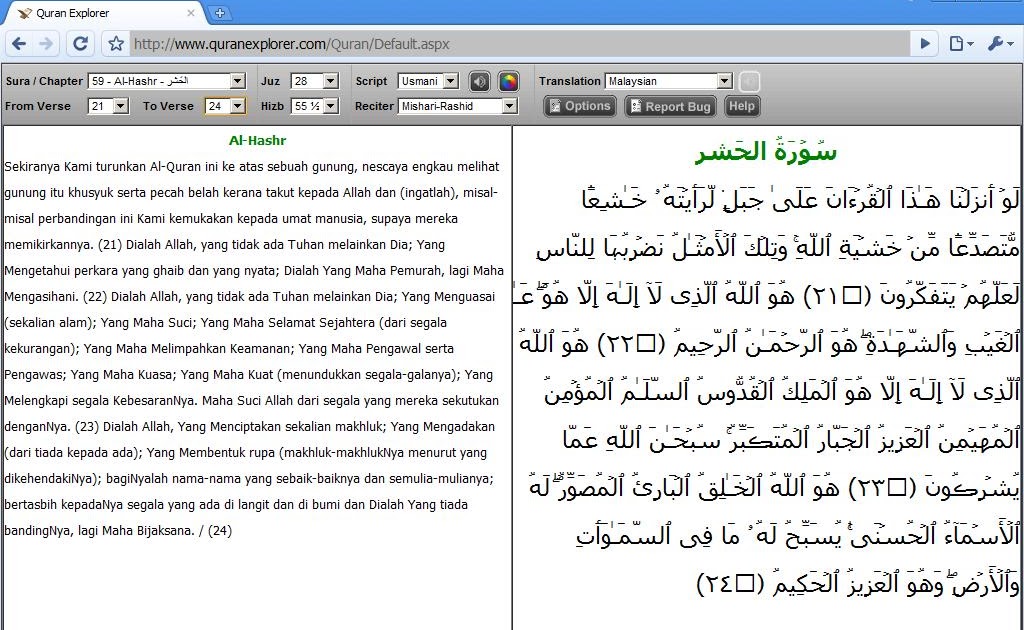
Task: Expand the Juz 28 dropdown
Action: click(x=314, y=81)
